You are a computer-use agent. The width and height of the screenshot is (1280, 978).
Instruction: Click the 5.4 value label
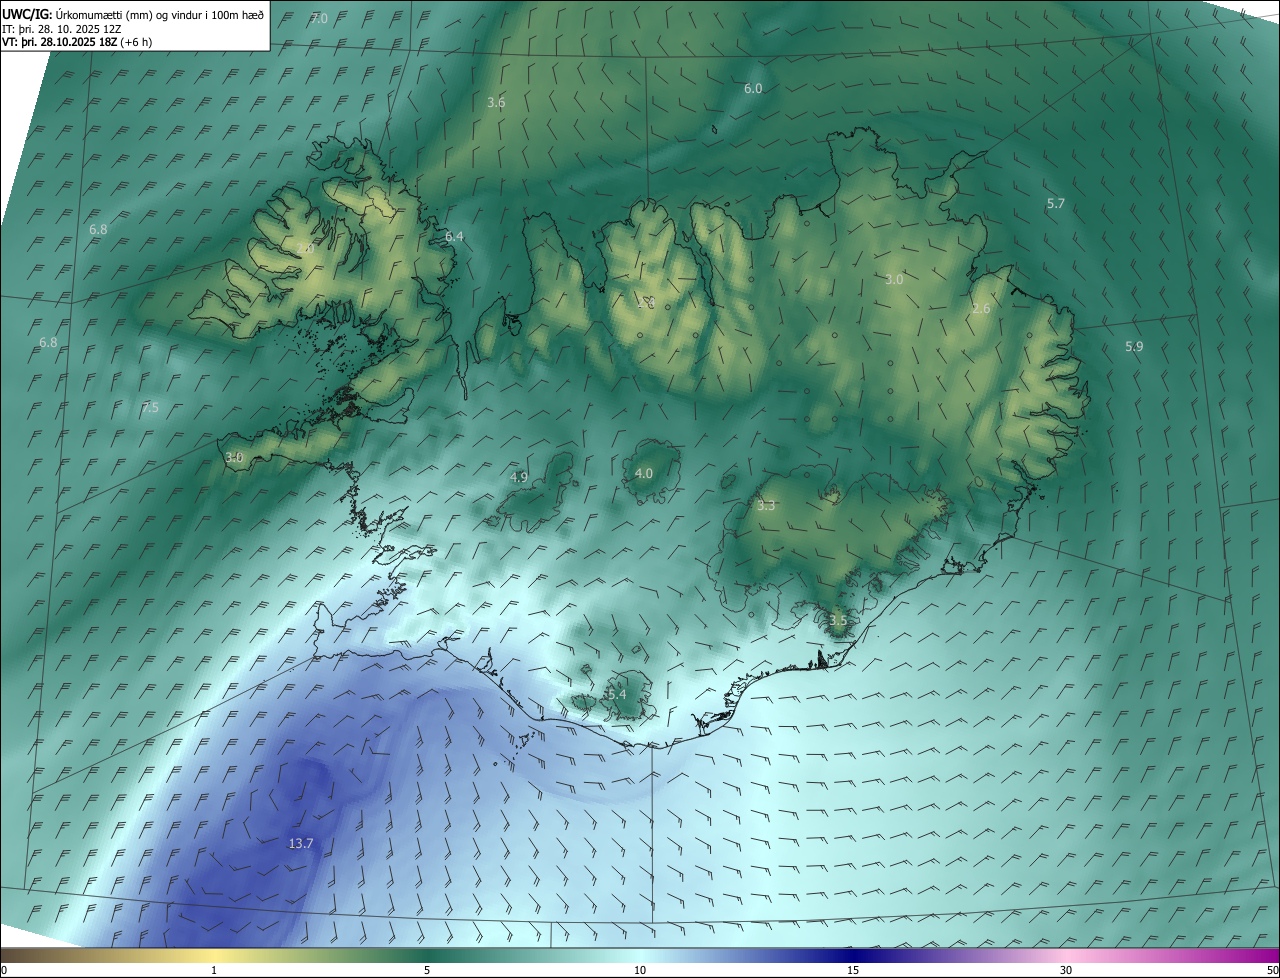(x=616, y=694)
